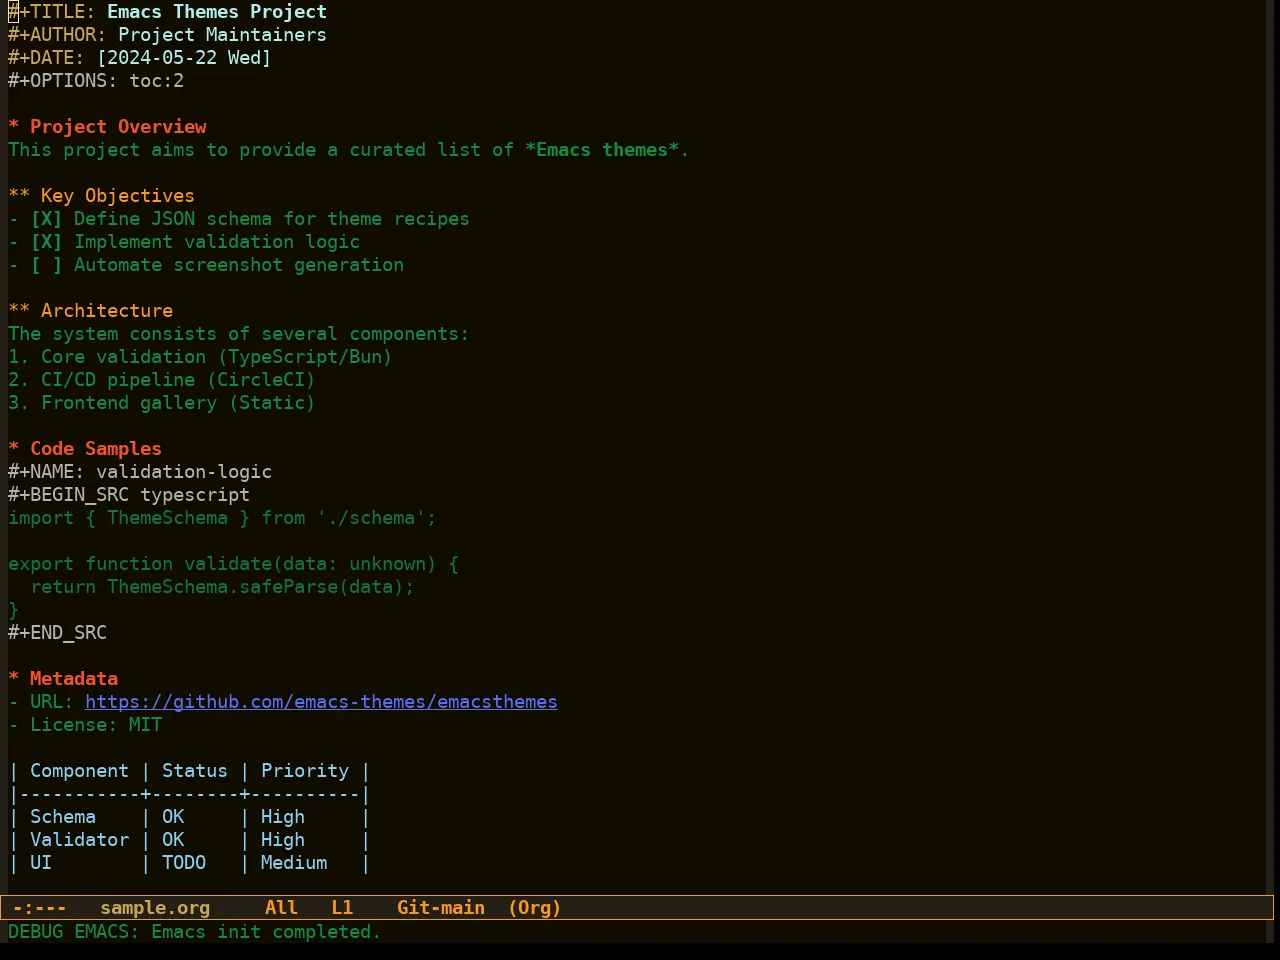This screenshot has width=1280, height=960.
Task: Click the Status table header cell
Action: tap(195, 771)
